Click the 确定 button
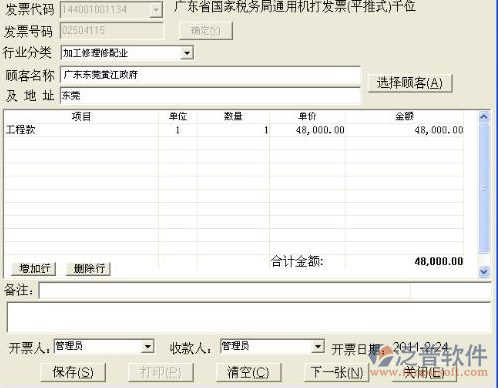The width and height of the screenshot is (498, 388). 206,31
